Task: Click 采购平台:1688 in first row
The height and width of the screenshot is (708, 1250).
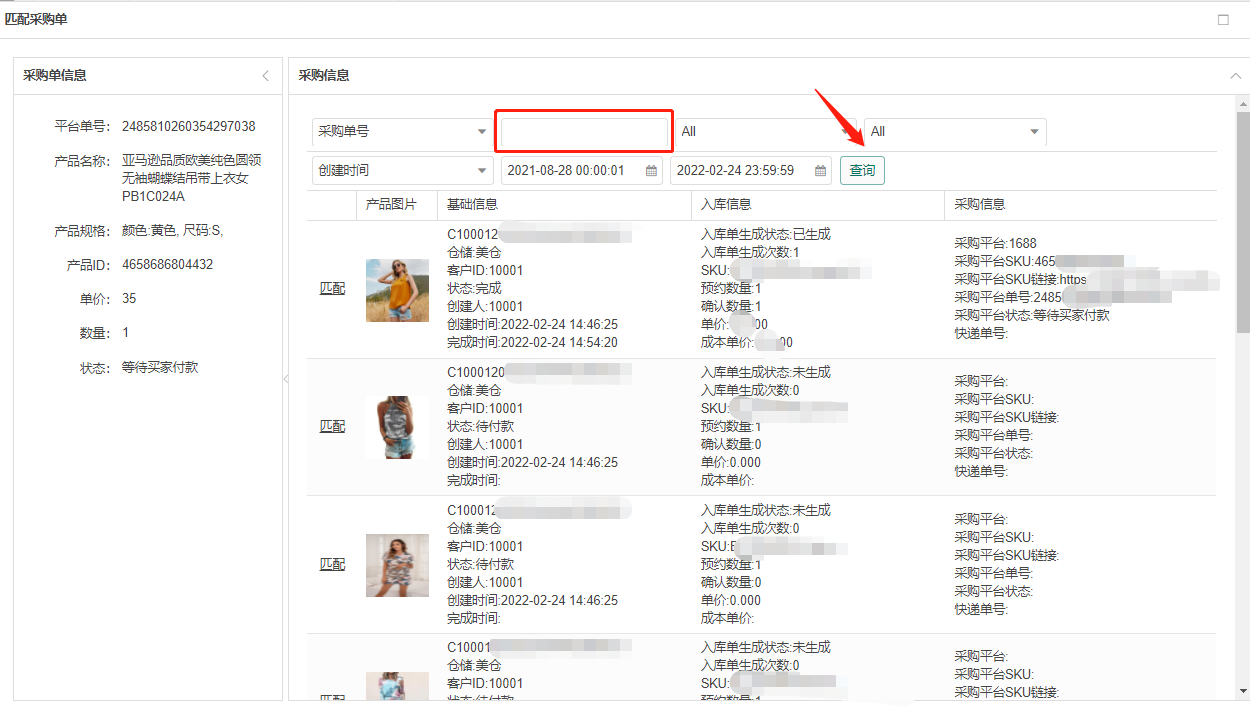Action: [x=995, y=243]
